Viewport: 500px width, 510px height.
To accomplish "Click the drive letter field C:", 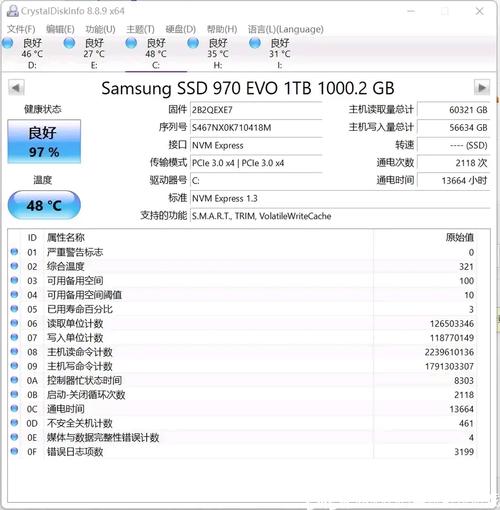I will coord(256,181).
